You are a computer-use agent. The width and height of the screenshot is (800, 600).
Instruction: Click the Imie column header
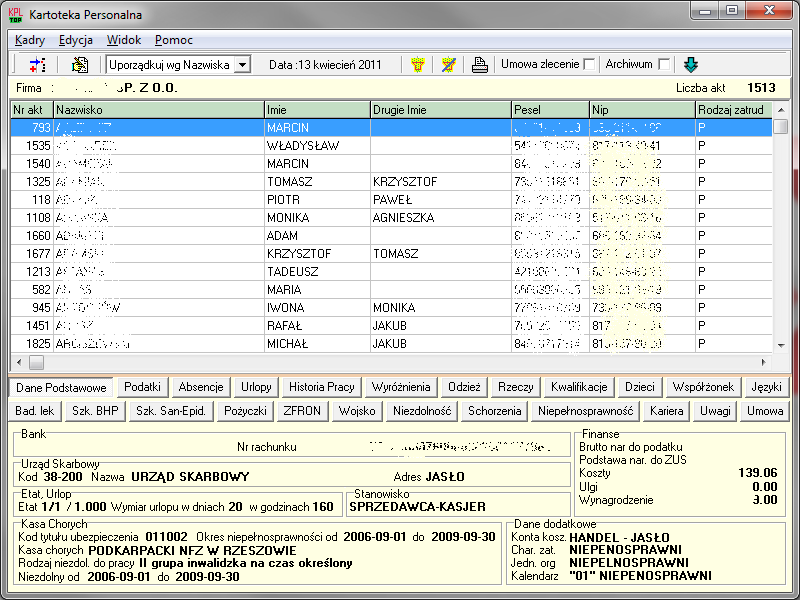317,110
